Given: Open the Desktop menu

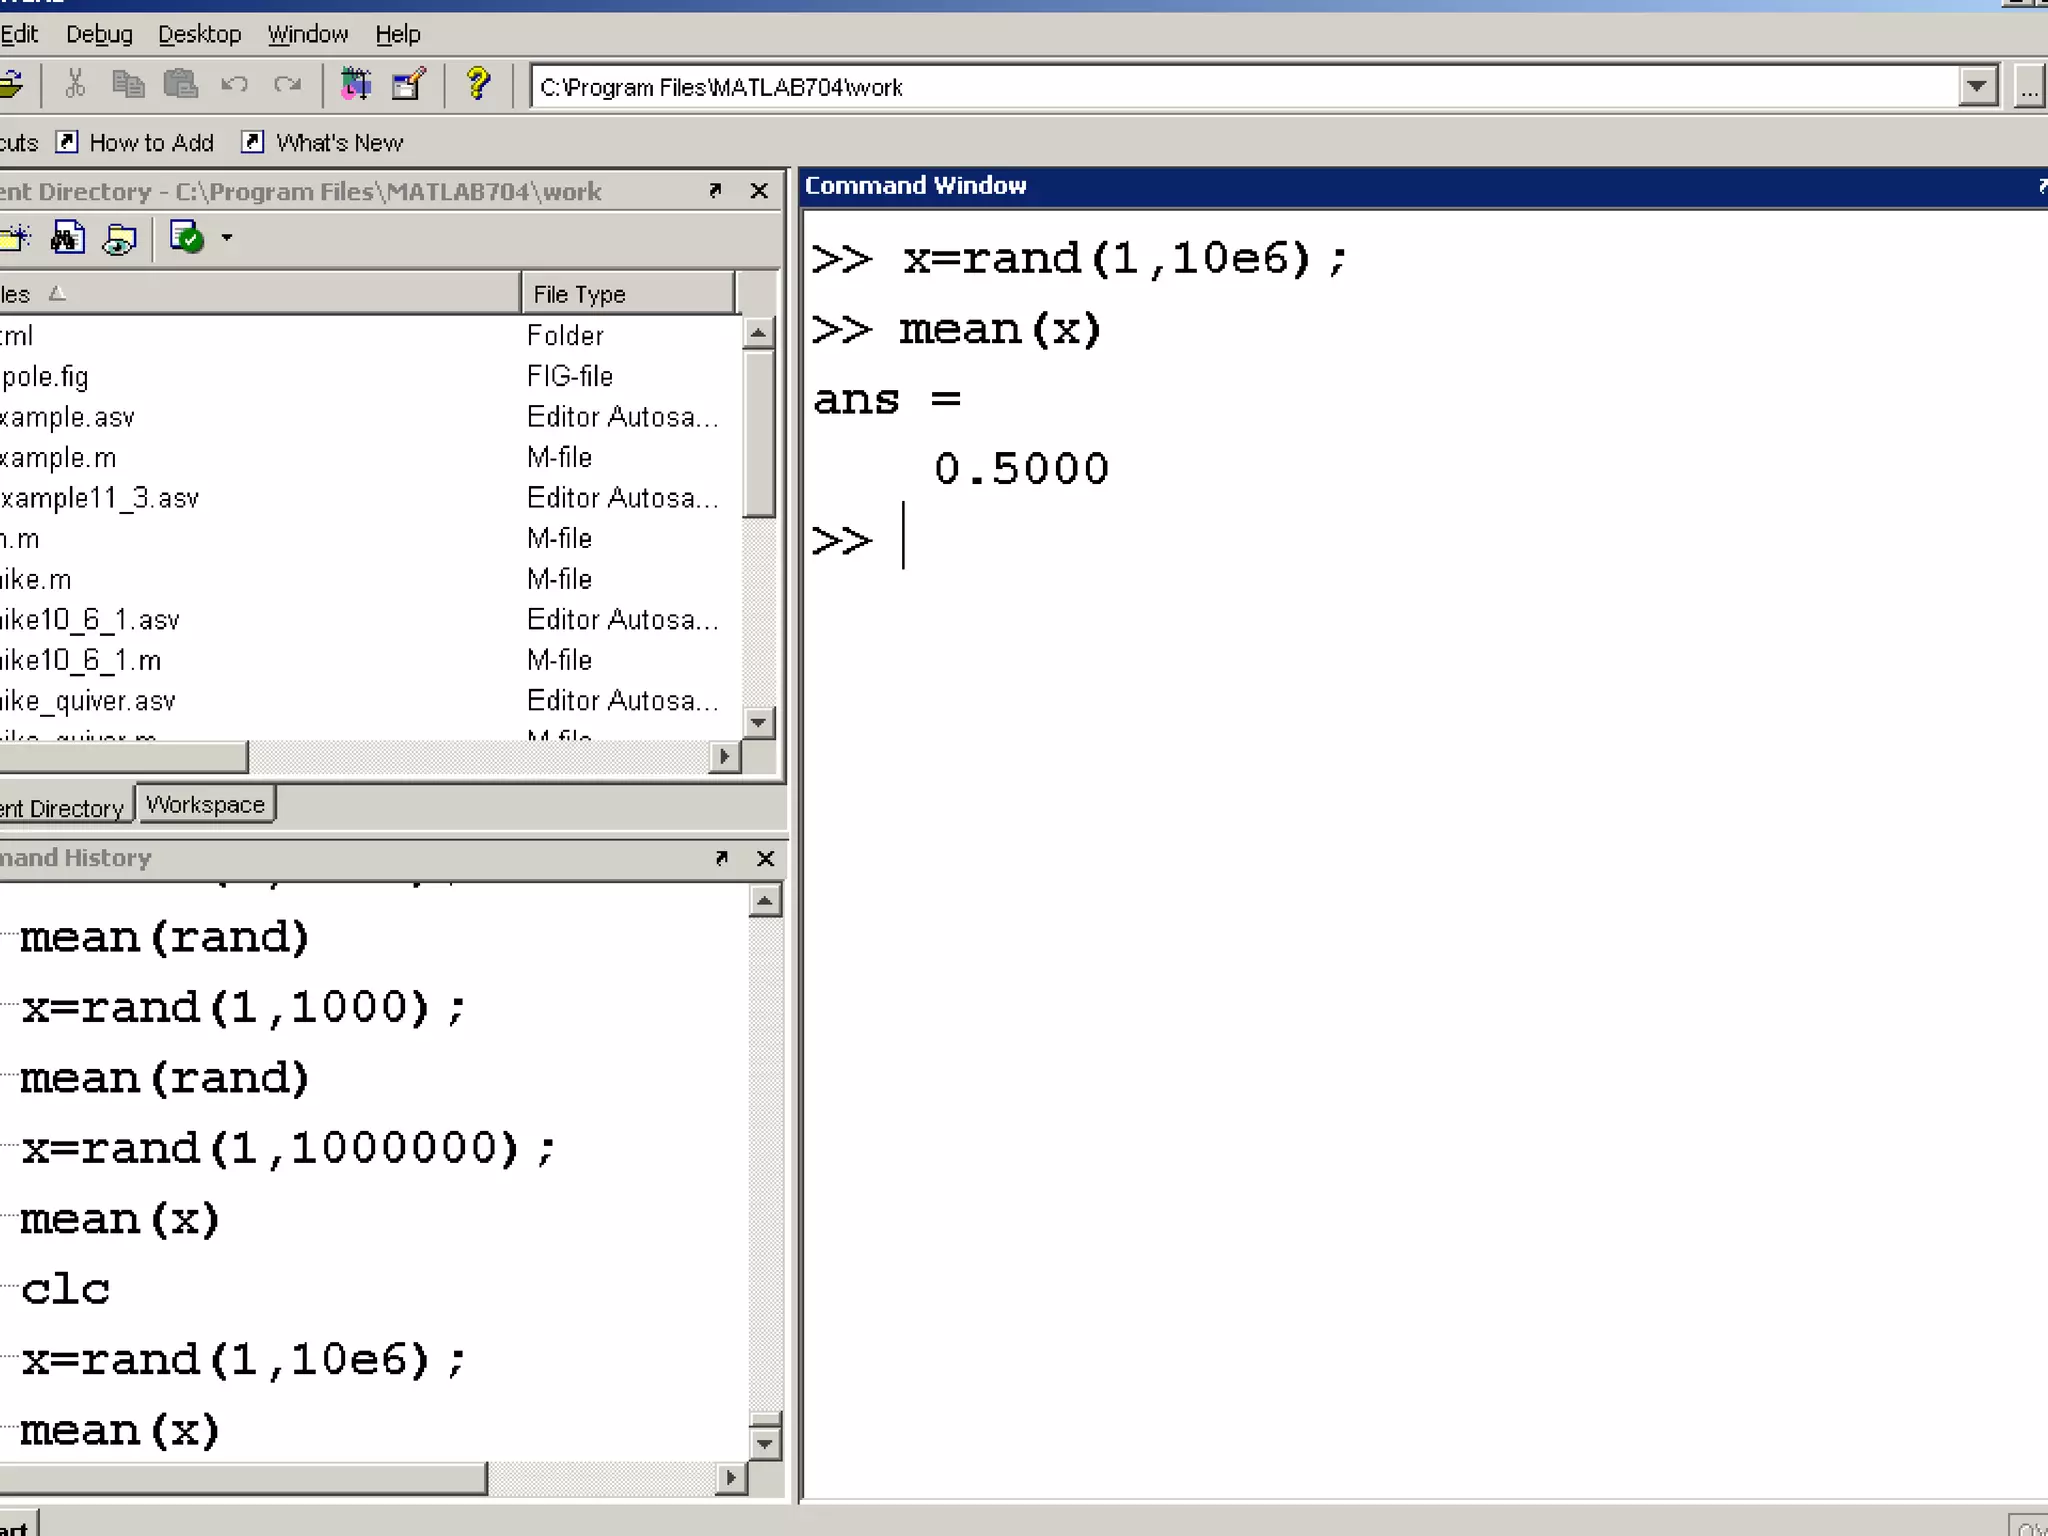Looking at the screenshot, I should (x=200, y=34).
